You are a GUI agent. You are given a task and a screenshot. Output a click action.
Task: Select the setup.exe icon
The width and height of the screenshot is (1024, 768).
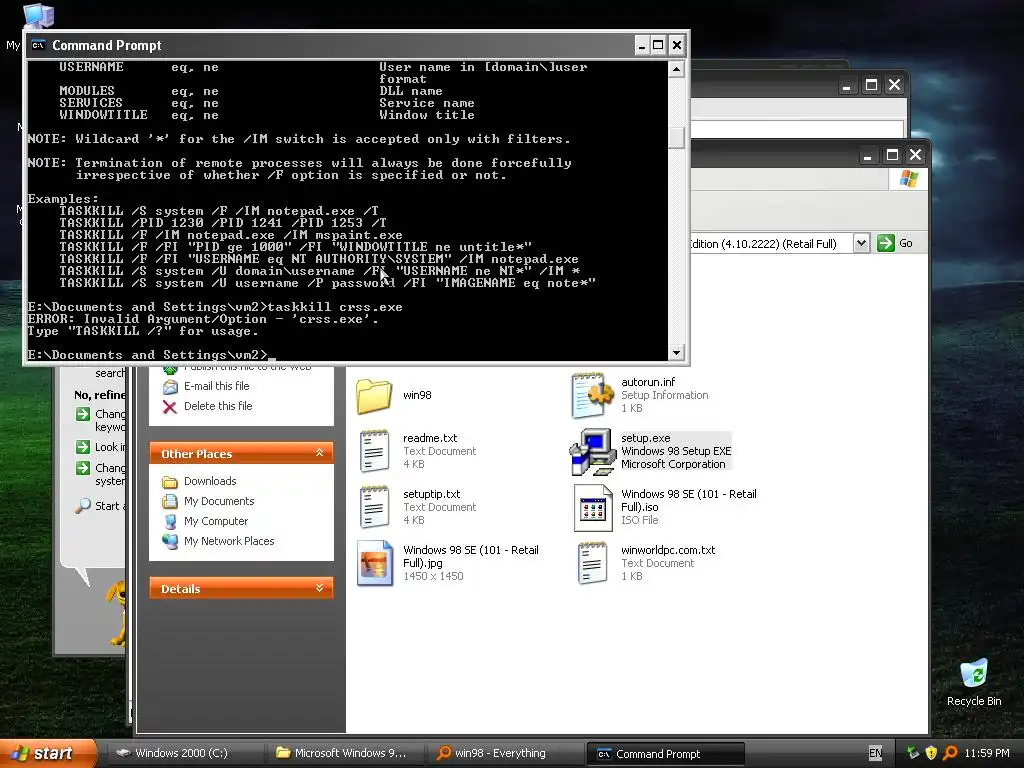pos(592,452)
